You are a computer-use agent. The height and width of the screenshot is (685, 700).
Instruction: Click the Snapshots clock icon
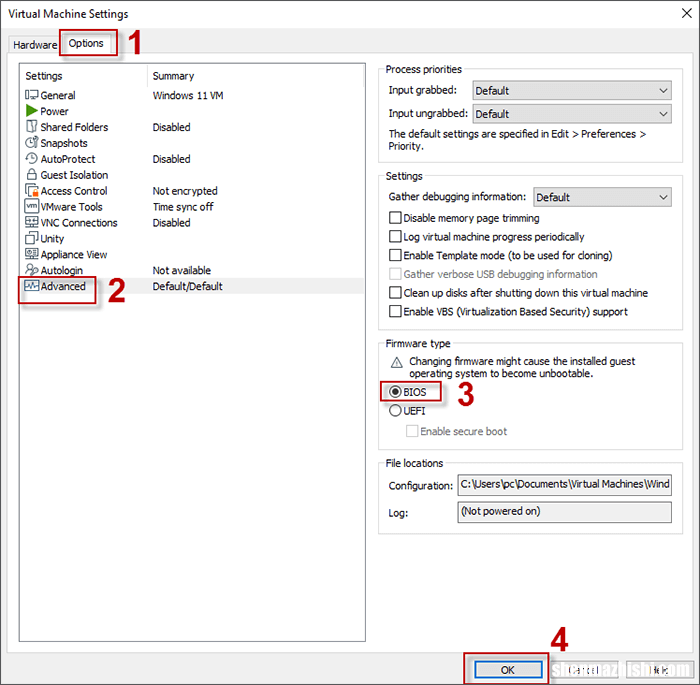click(32, 143)
